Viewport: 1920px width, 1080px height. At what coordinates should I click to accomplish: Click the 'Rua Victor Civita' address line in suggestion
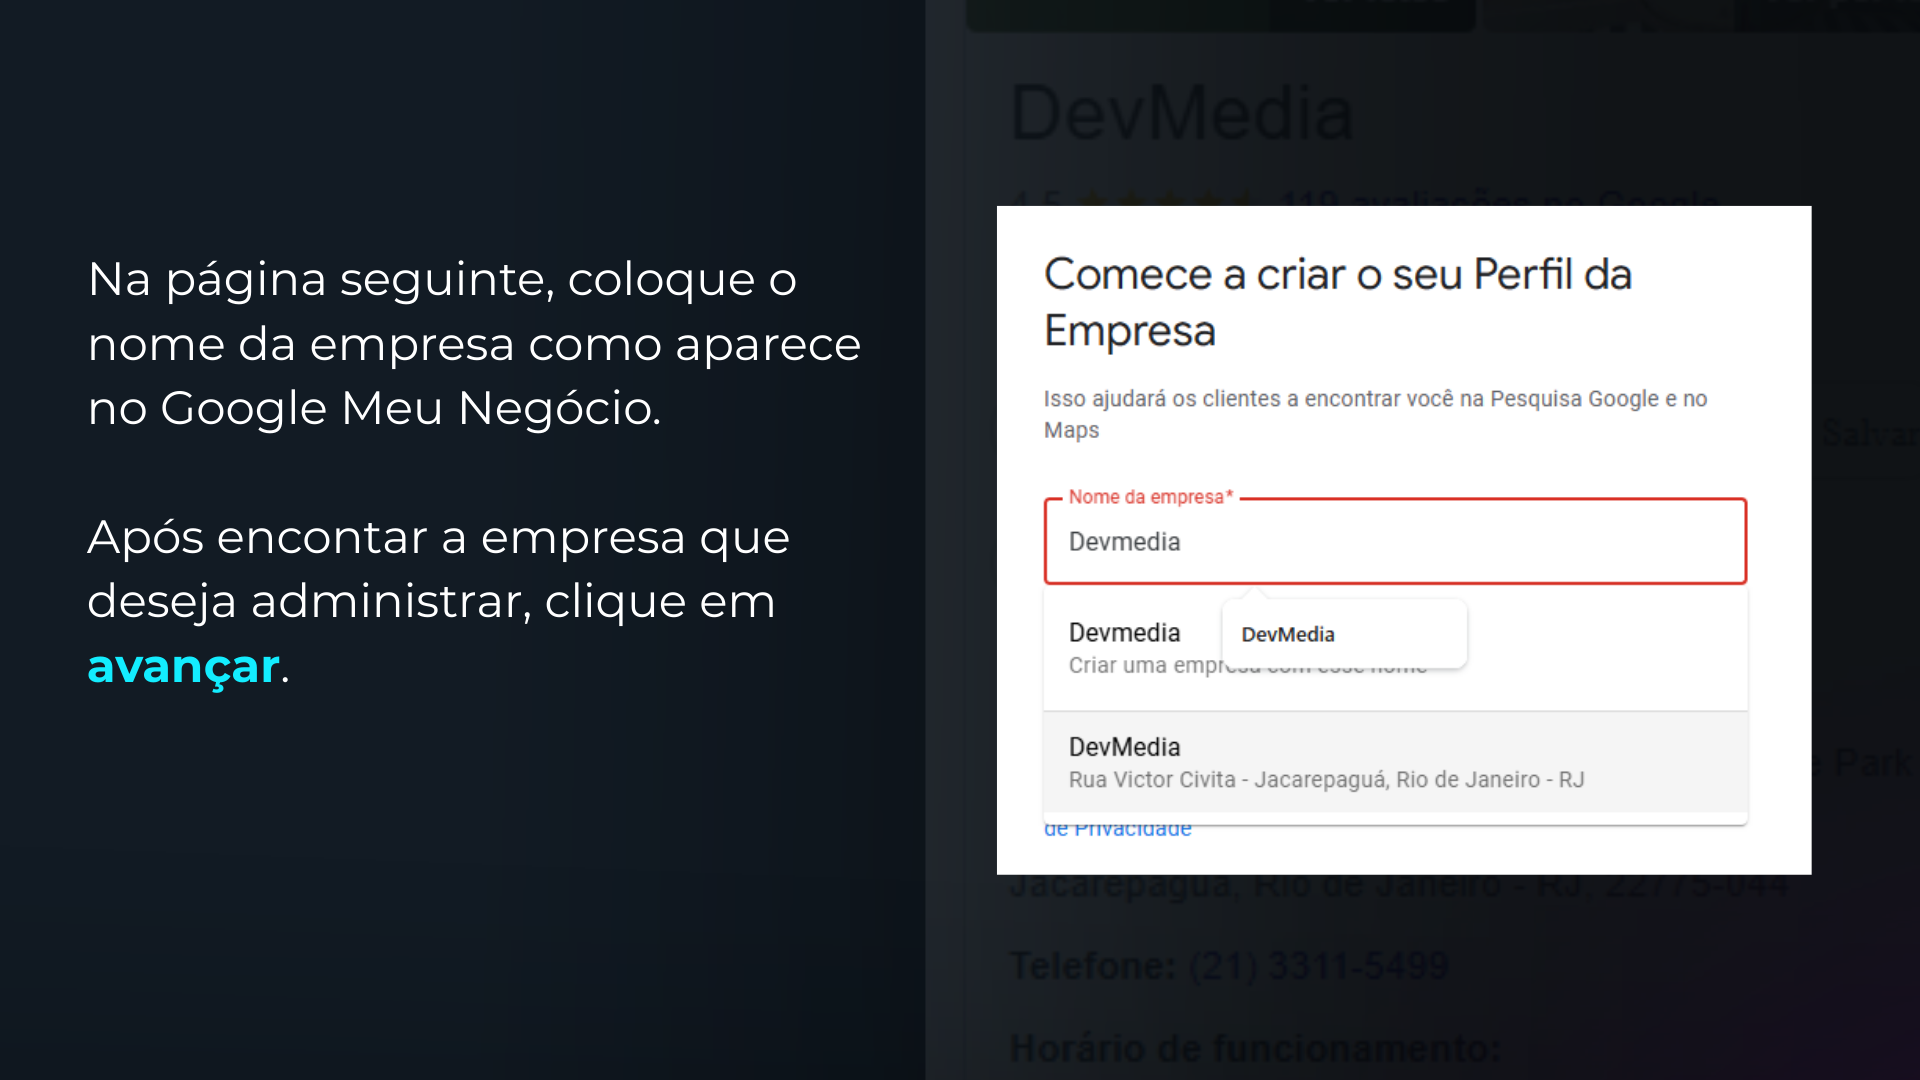coord(1325,780)
